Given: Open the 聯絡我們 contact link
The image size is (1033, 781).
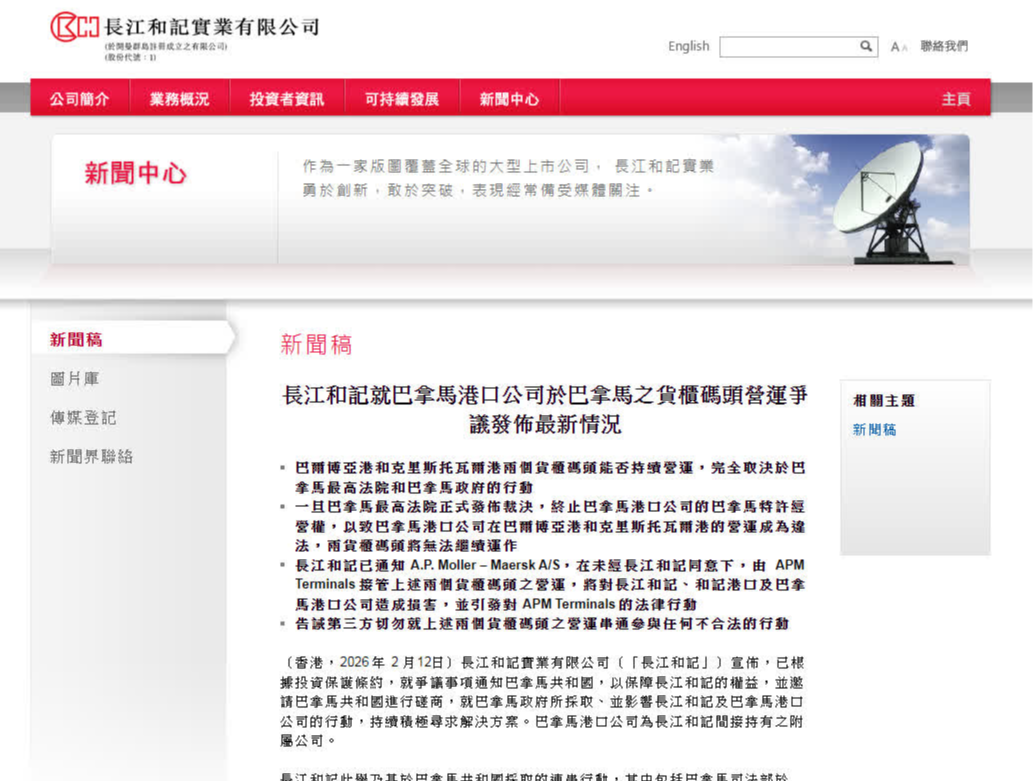Looking at the screenshot, I should [944, 46].
